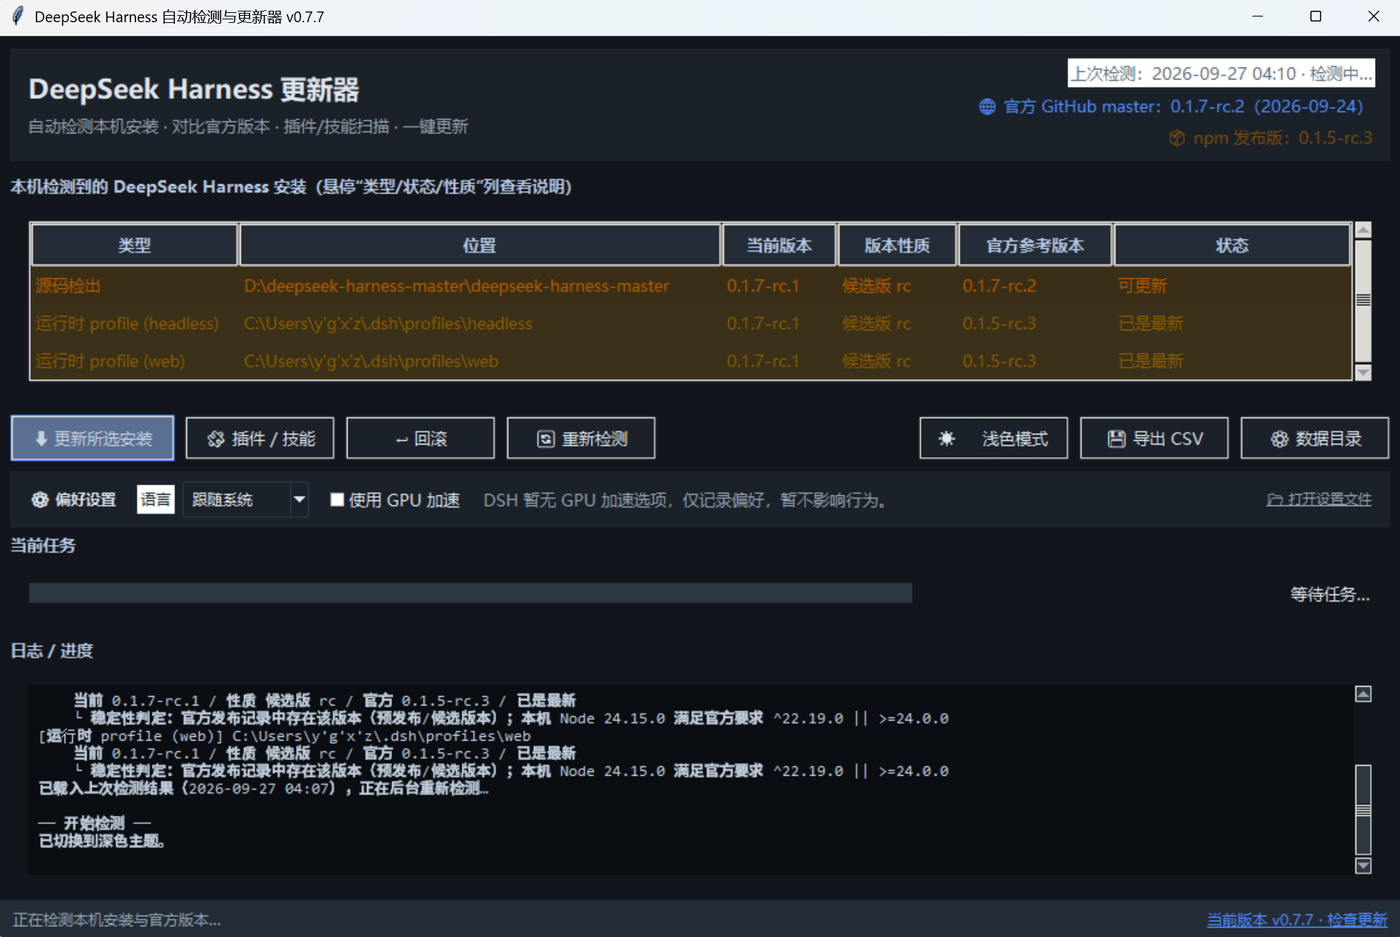Click the 官方参考版本 column header
1400x937 pixels.
[x=1035, y=245]
